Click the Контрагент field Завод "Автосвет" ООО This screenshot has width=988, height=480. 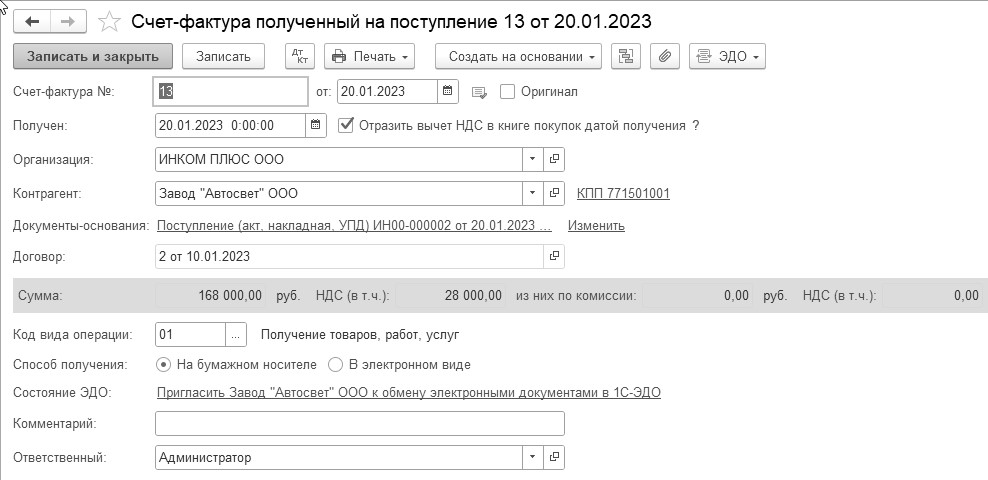pos(338,193)
